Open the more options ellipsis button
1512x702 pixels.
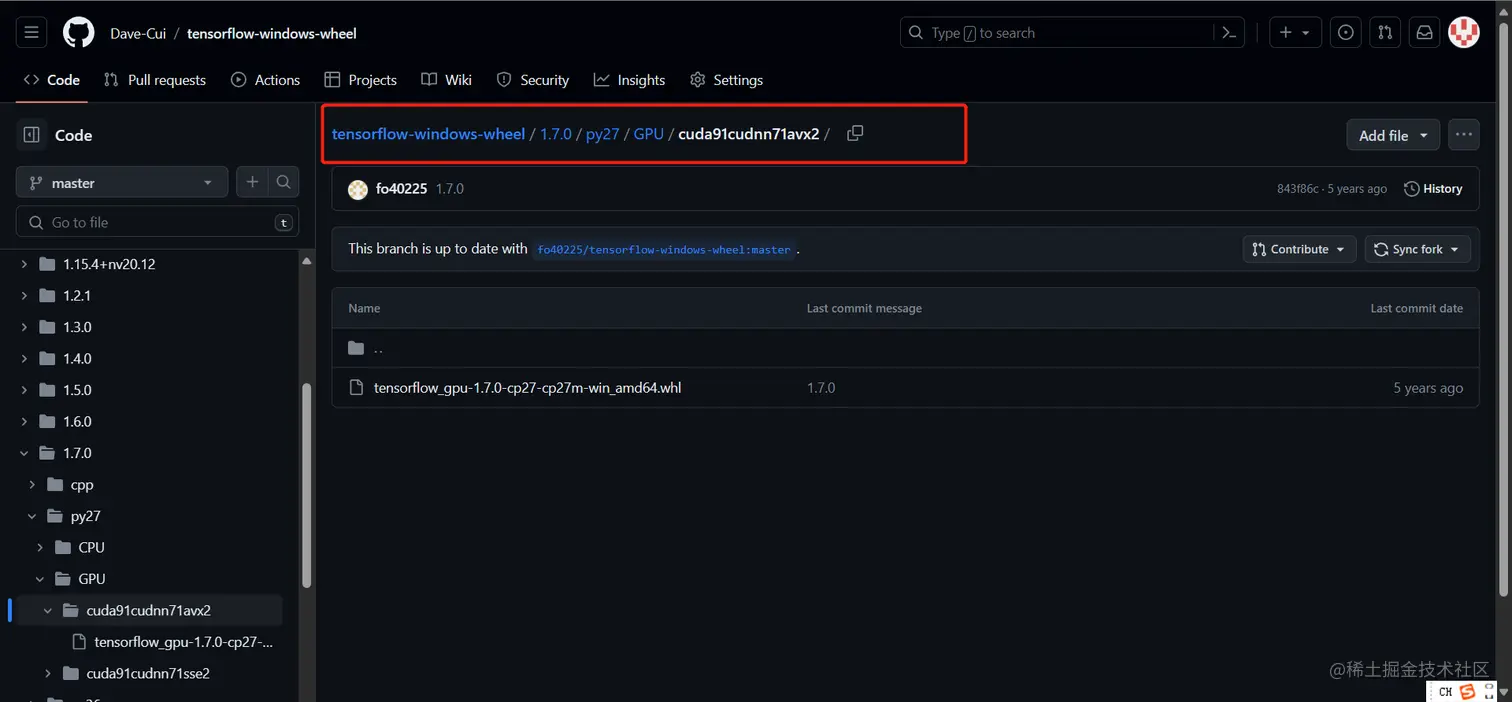[x=1464, y=134]
